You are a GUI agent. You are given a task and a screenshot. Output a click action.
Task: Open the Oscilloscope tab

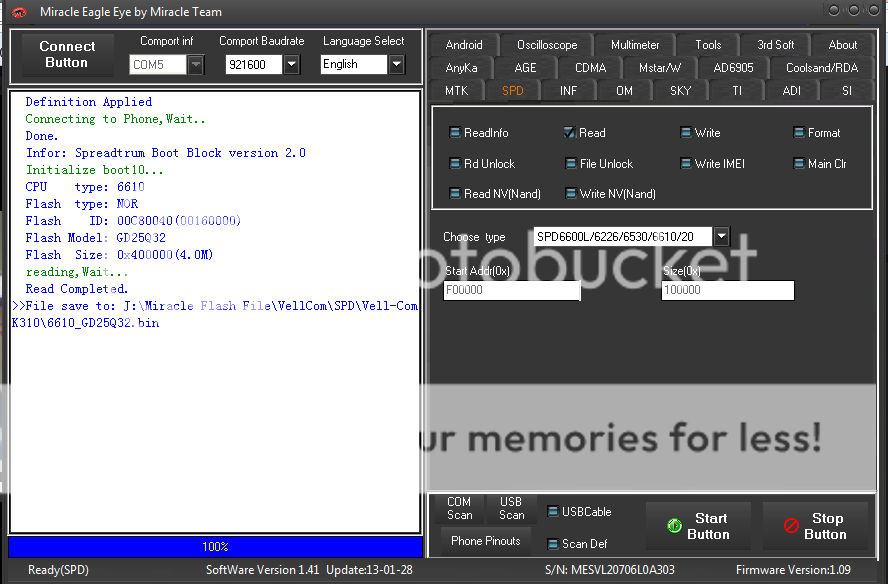547,45
